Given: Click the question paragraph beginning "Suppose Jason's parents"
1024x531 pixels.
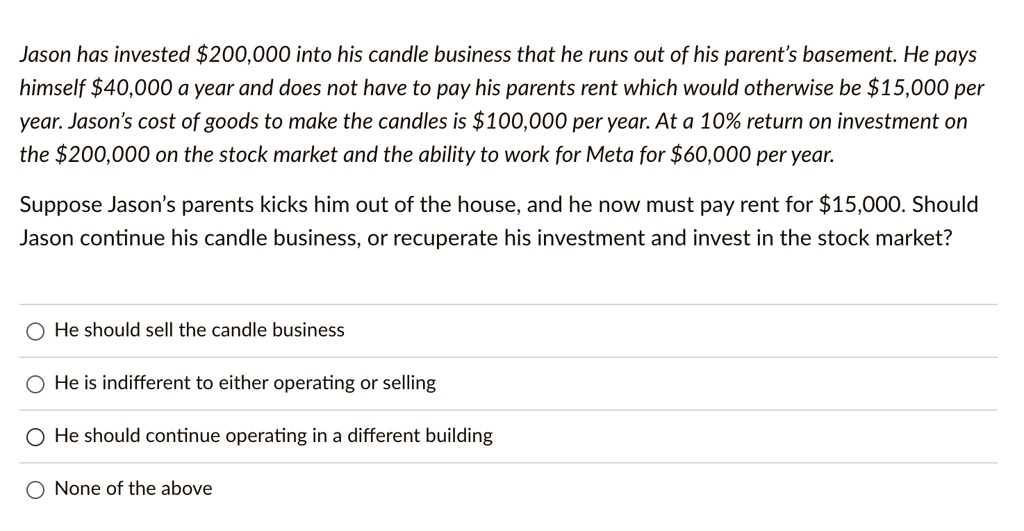Looking at the screenshot, I should pyautogui.click(x=499, y=221).
